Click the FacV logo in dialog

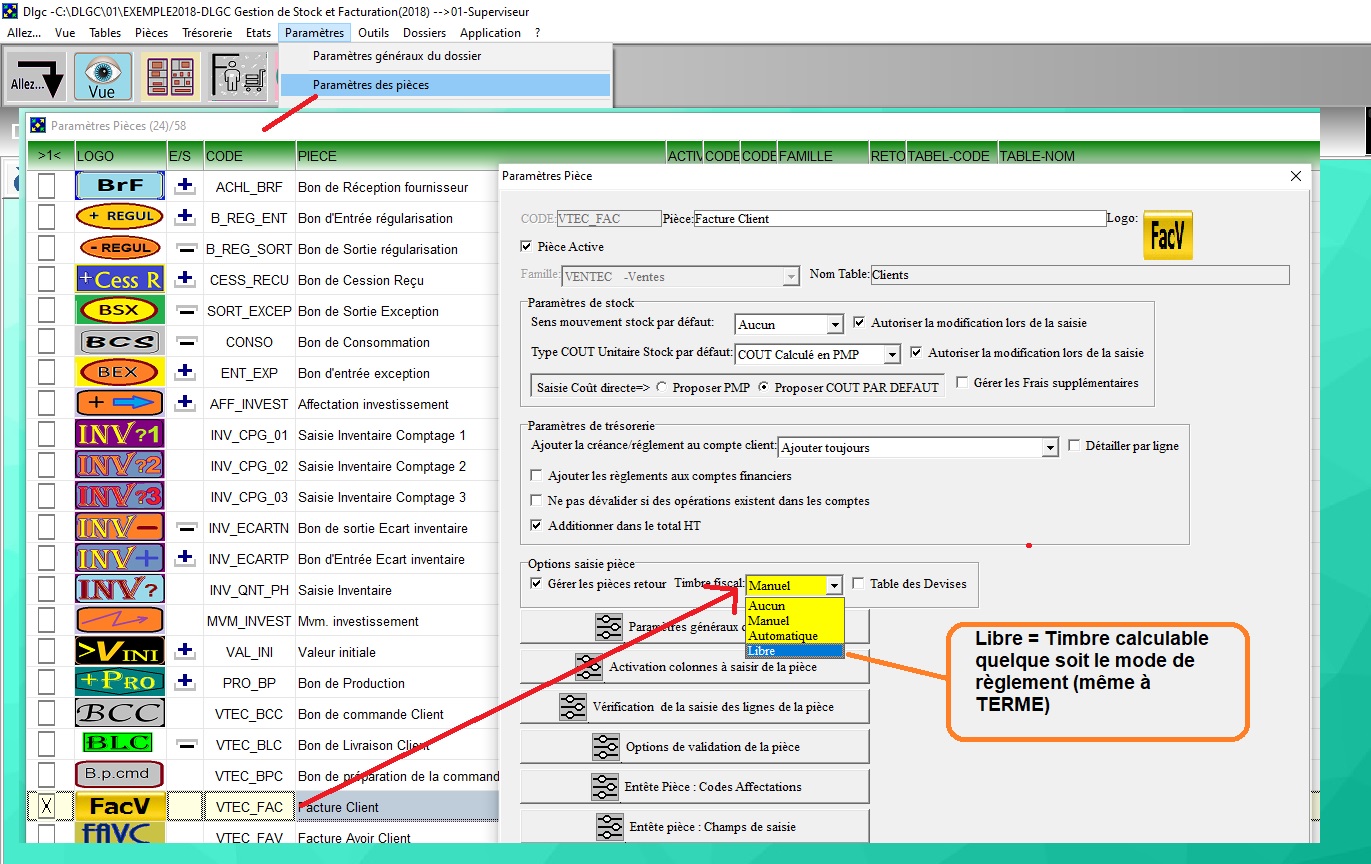point(1168,235)
